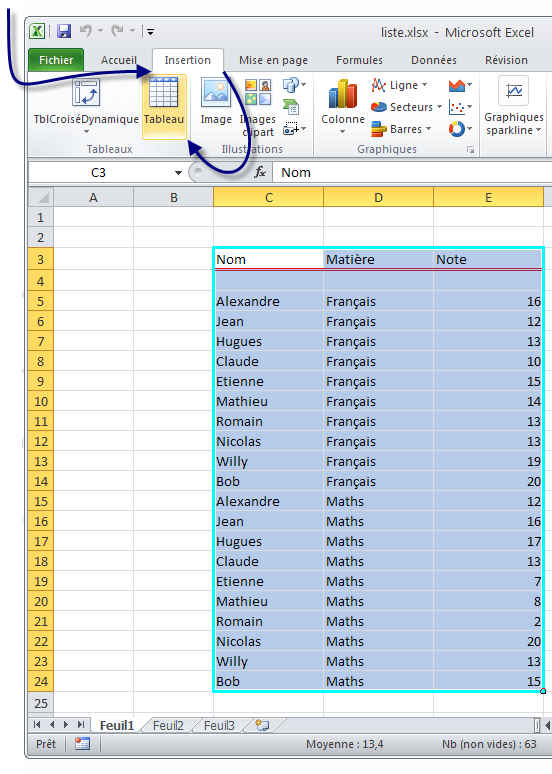Click the Select All corner of the grid

41,197
